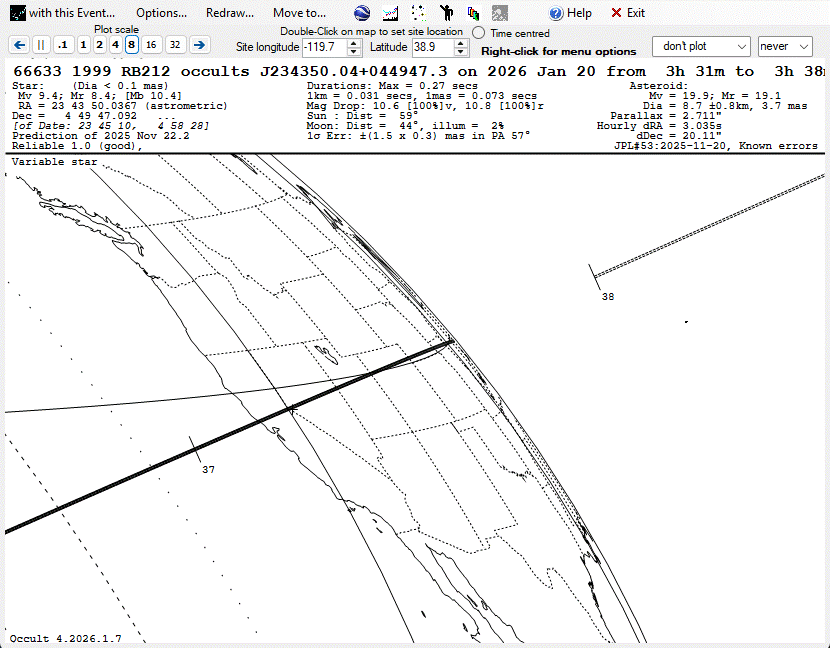Image resolution: width=830 pixels, height=648 pixels.
Task: Select plot scale .1
Action: click(x=62, y=45)
